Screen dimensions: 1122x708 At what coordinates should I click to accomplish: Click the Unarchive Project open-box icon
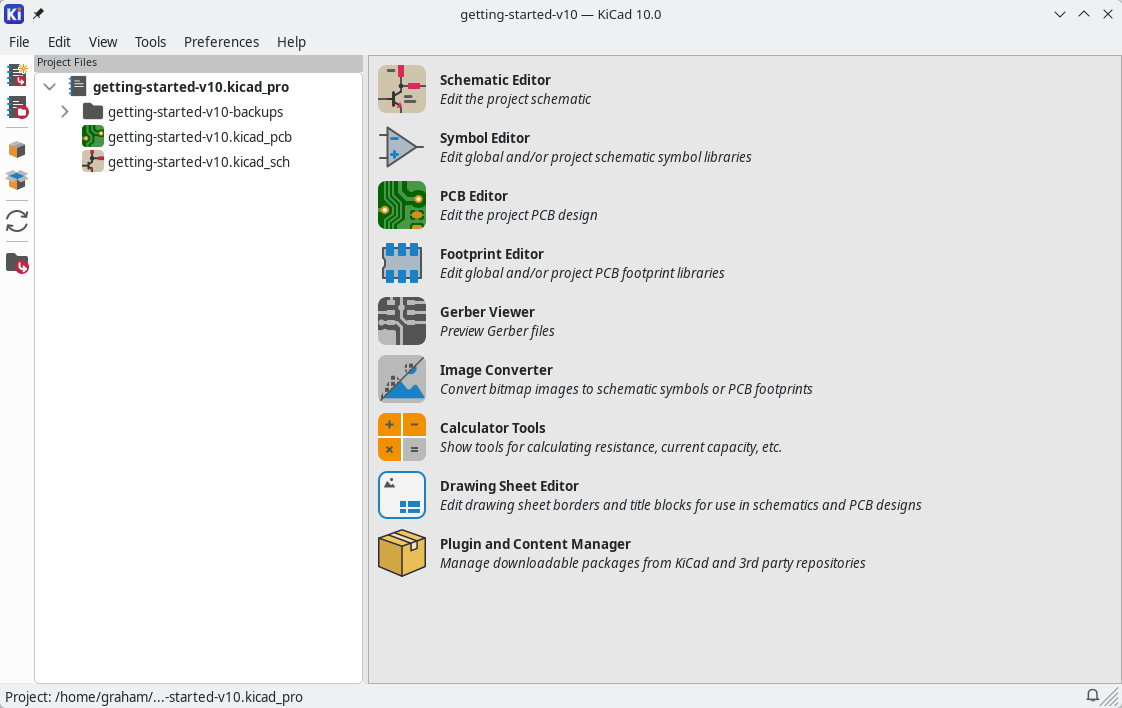(x=17, y=180)
